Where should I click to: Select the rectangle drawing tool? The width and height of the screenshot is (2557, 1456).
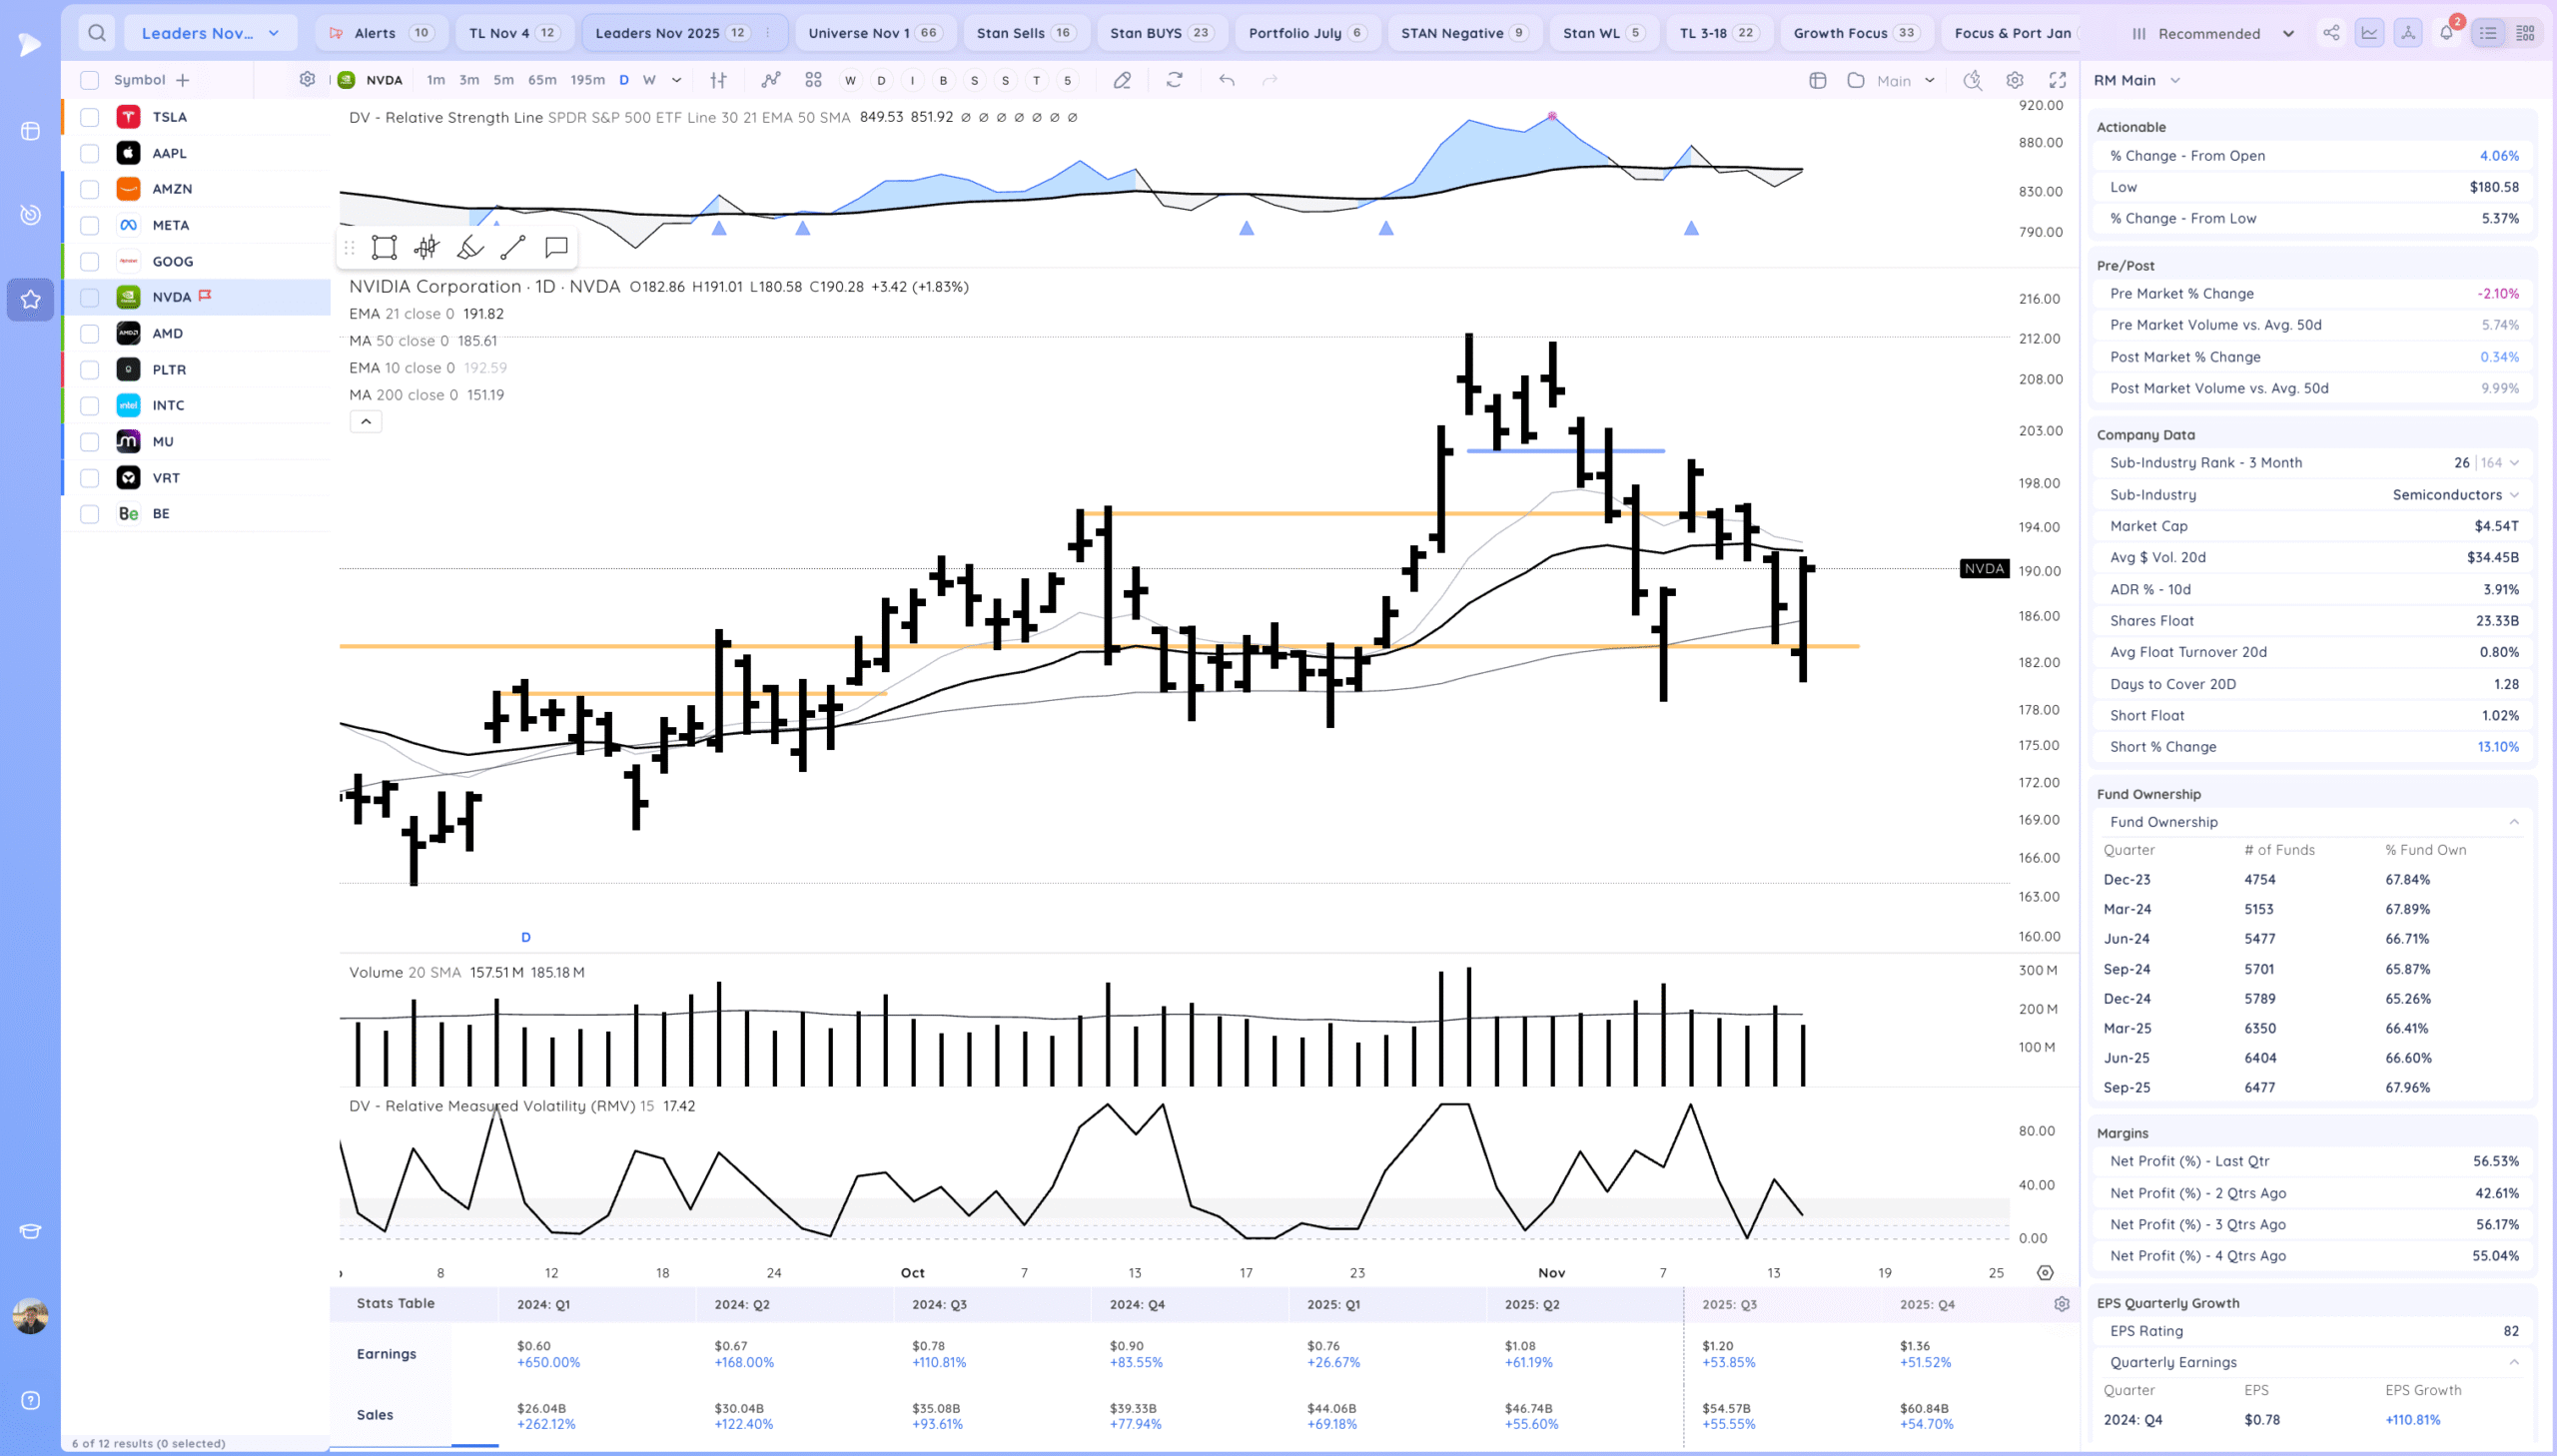click(x=384, y=247)
